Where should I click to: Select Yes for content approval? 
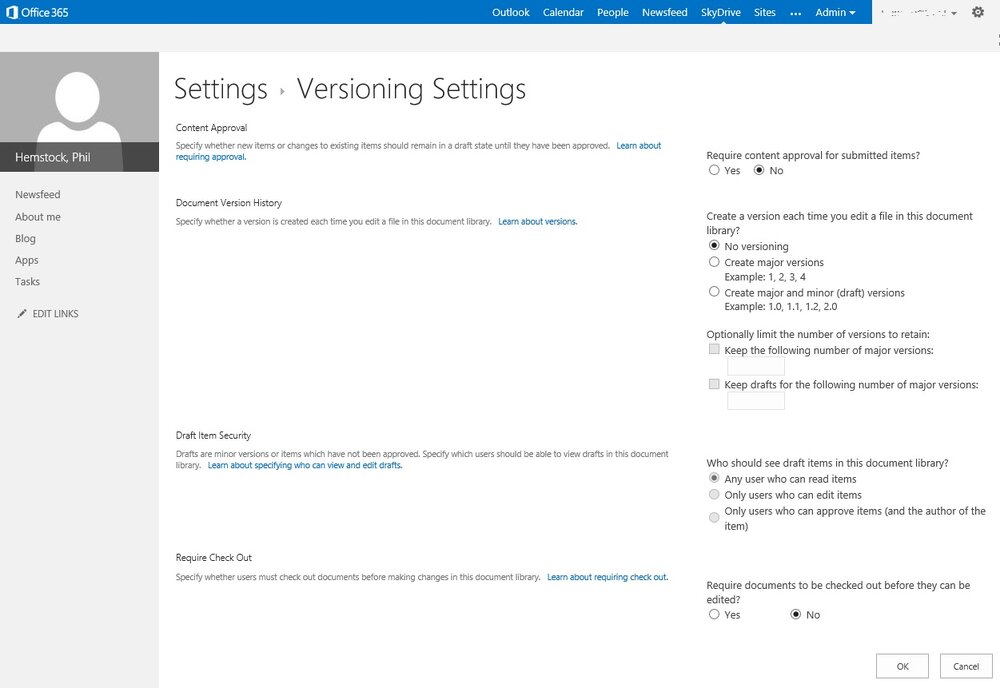point(714,170)
